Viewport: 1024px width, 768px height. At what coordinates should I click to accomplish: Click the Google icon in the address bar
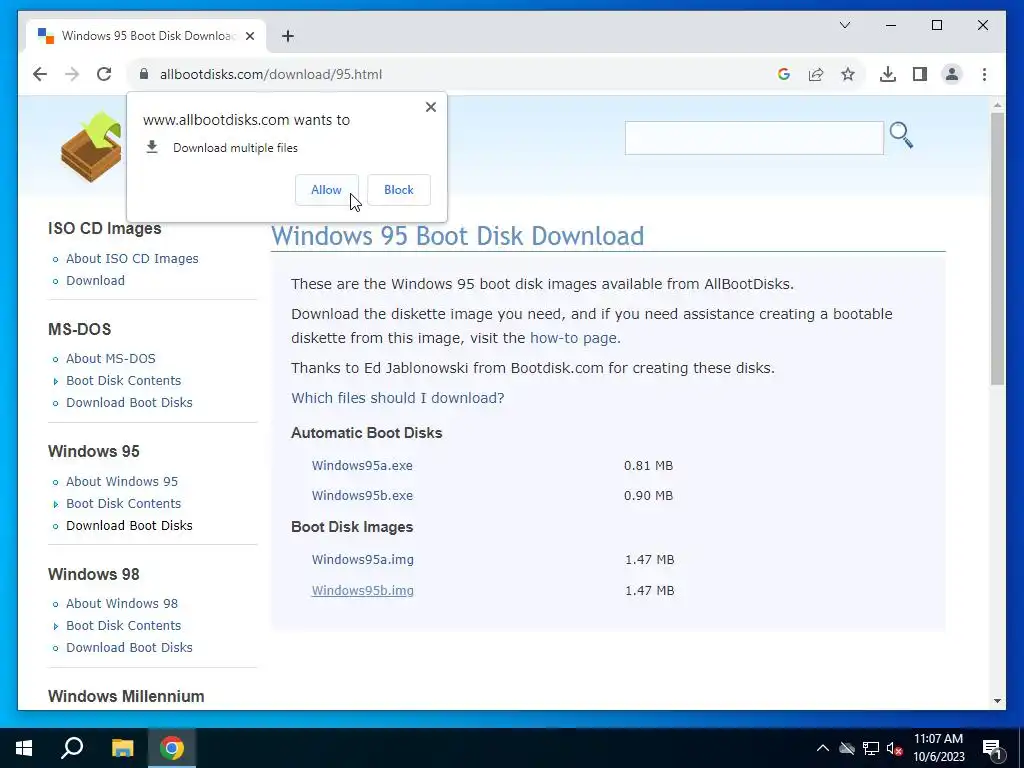point(784,74)
